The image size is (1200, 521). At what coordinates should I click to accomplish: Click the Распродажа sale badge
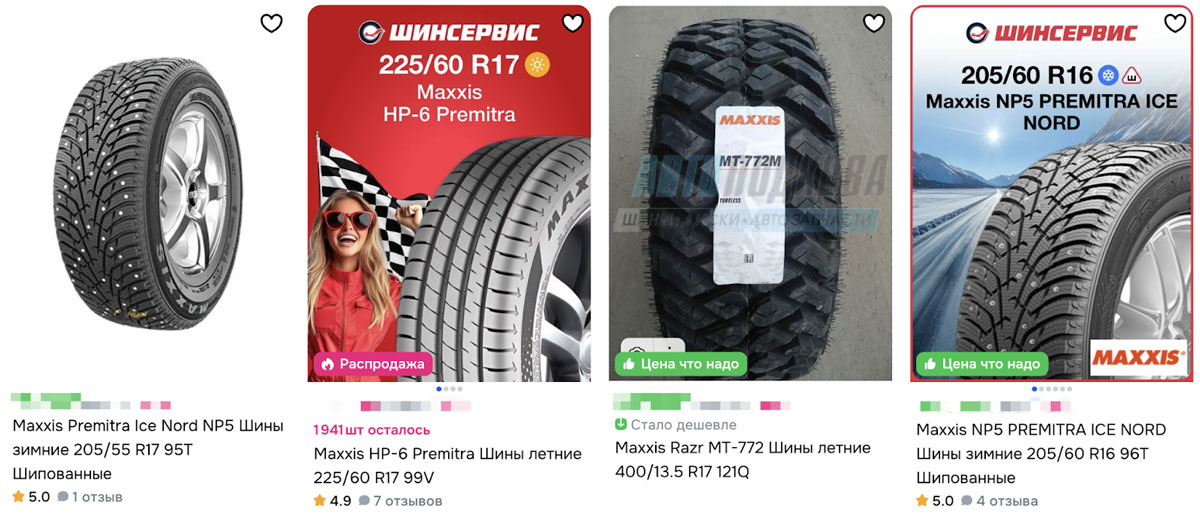(x=374, y=363)
